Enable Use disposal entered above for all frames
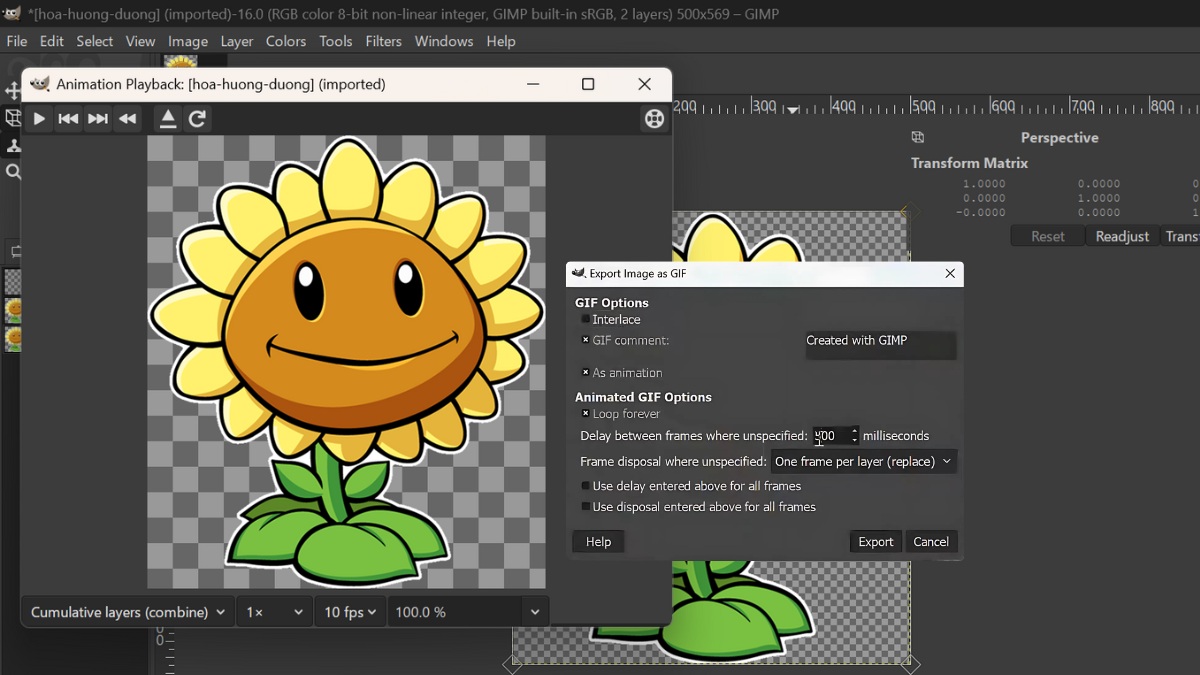Viewport: 1200px width, 675px height. coord(586,508)
